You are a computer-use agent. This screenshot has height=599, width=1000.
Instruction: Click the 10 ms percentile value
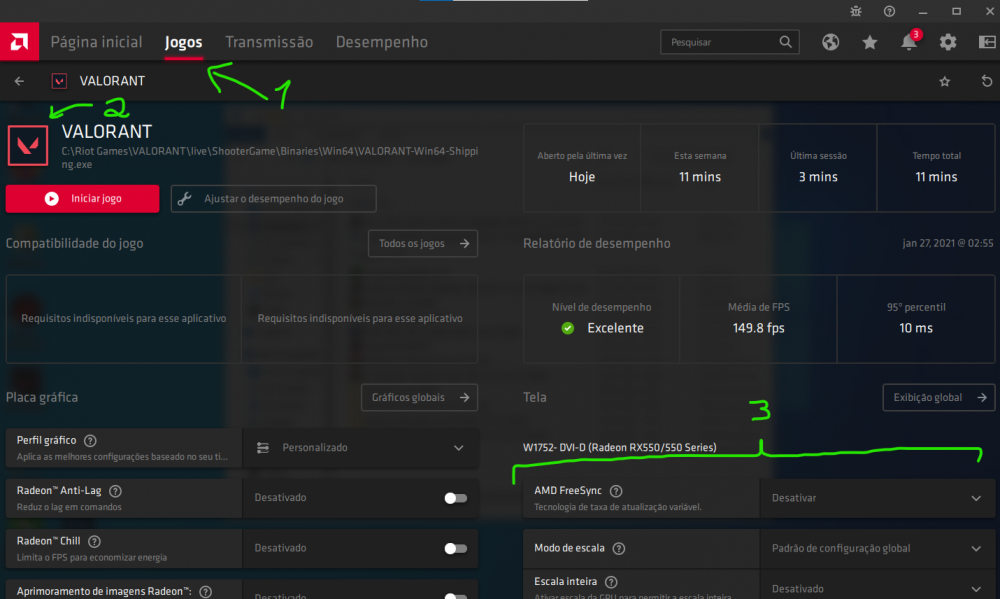tap(916, 328)
